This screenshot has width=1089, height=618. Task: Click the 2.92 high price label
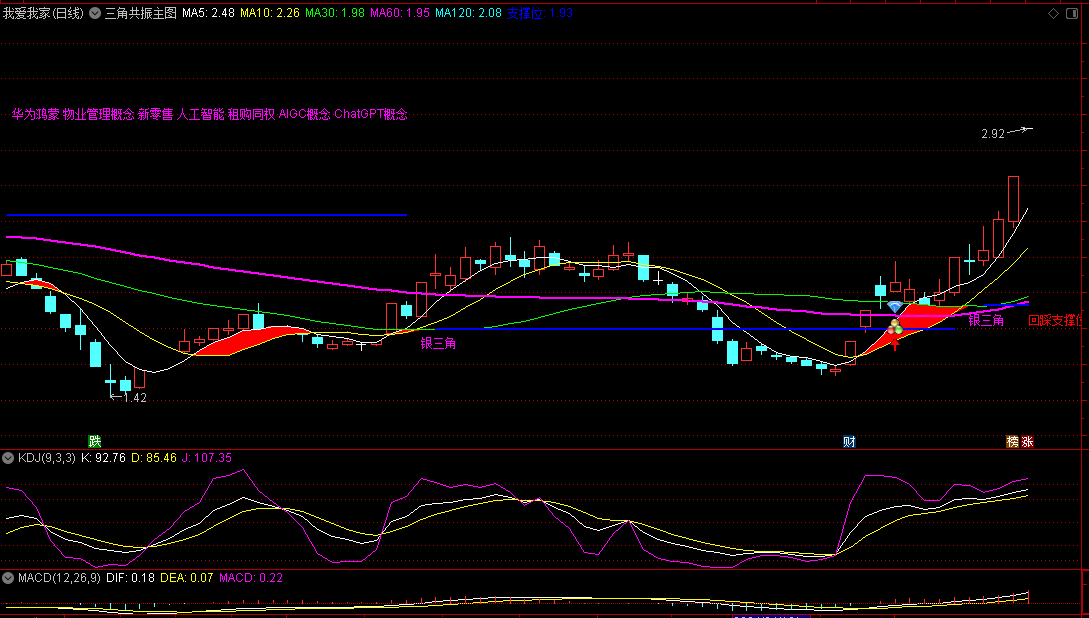(993, 134)
